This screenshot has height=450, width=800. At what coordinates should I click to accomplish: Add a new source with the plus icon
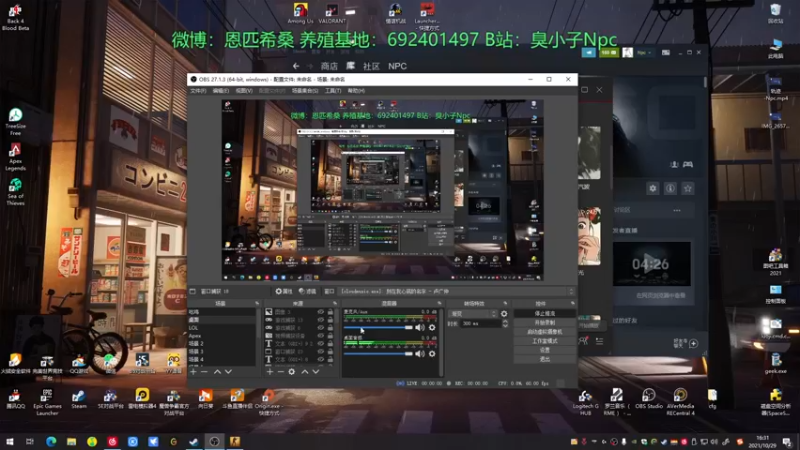pyautogui.click(x=270, y=372)
